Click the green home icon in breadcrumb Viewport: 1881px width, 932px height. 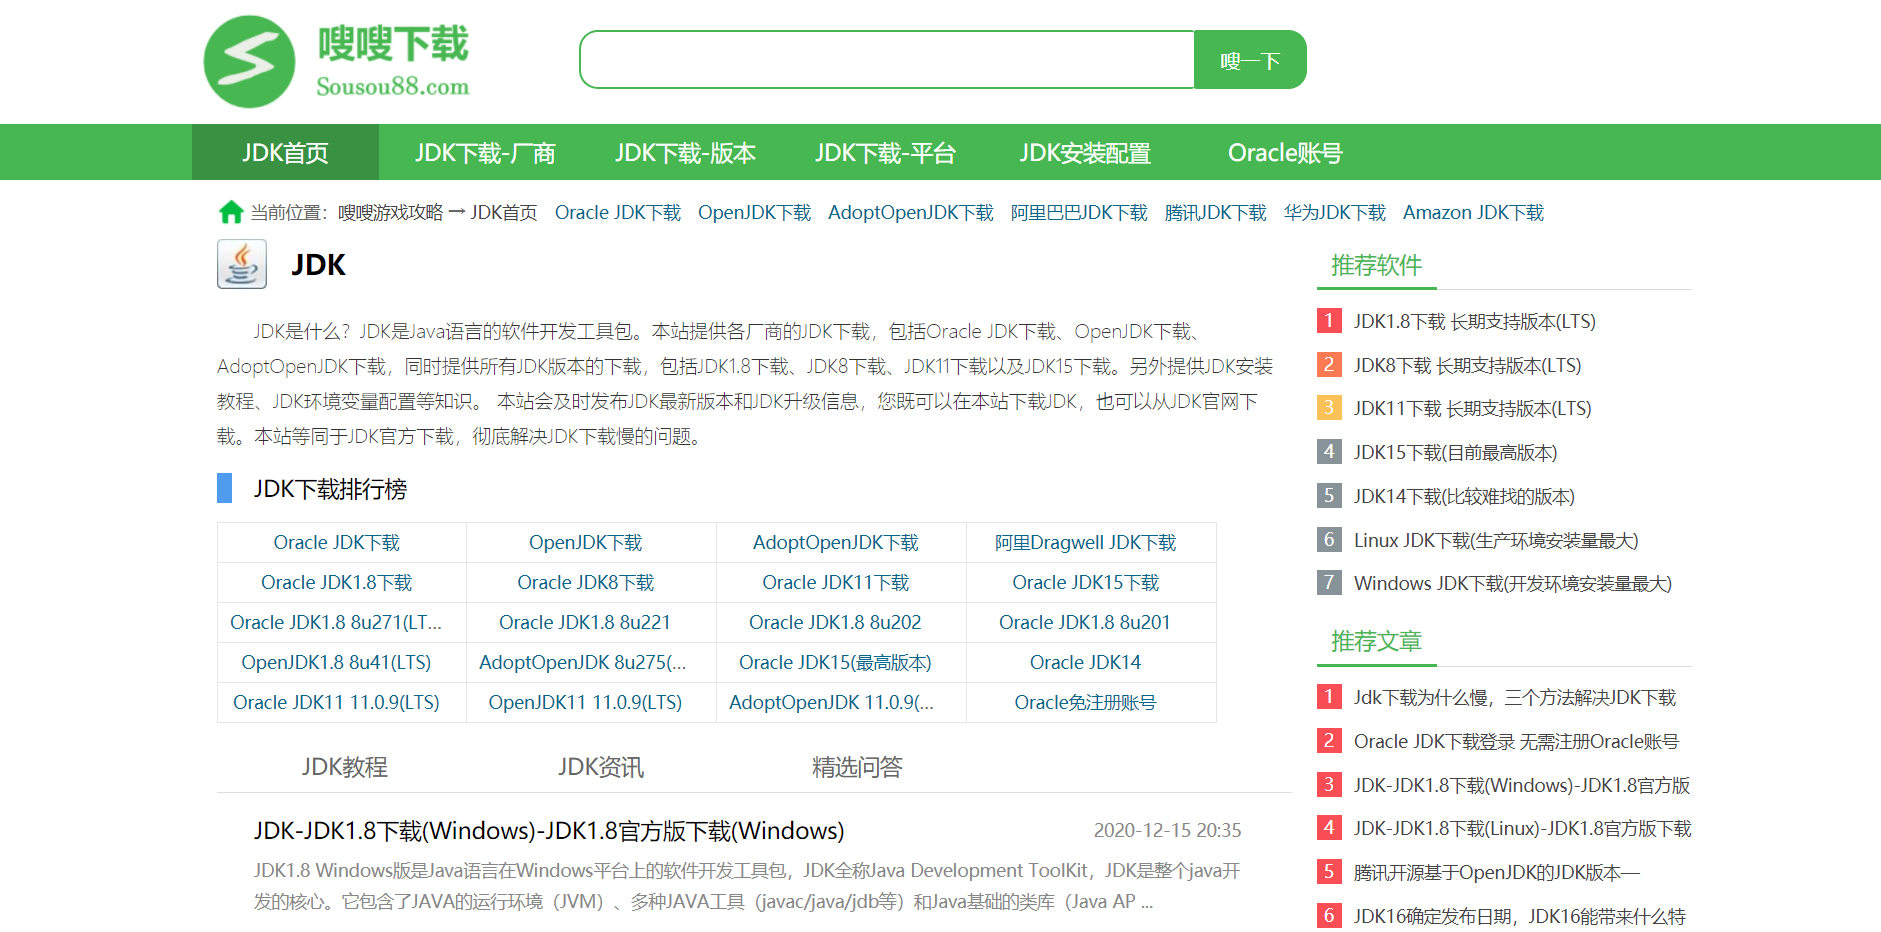[x=231, y=212]
